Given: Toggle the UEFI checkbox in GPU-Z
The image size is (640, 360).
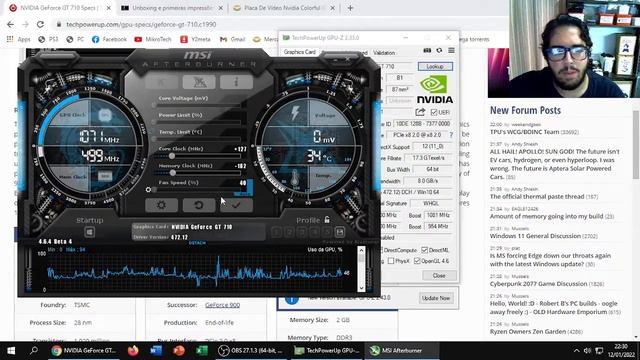Looking at the screenshot, I should tap(434, 112).
